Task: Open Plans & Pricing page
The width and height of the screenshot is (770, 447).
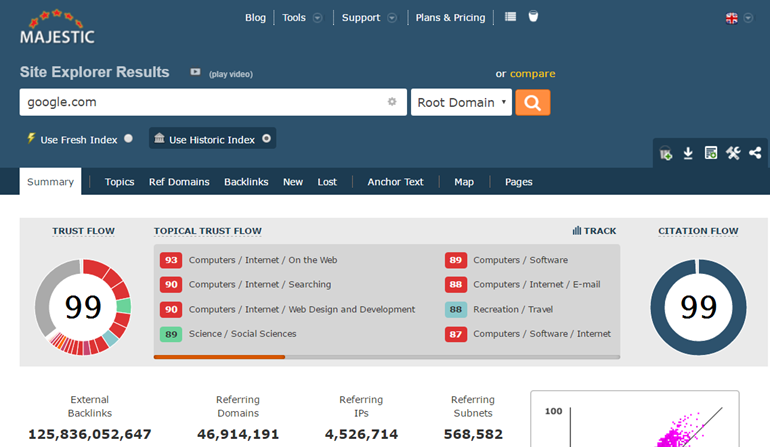Action: (450, 18)
